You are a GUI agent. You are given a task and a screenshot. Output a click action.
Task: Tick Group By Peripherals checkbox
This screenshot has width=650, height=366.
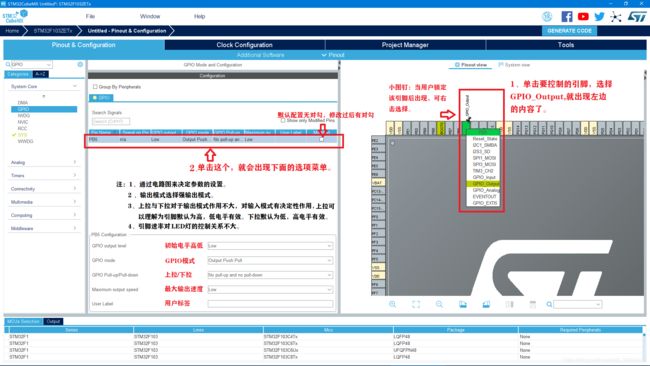(95, 87)
